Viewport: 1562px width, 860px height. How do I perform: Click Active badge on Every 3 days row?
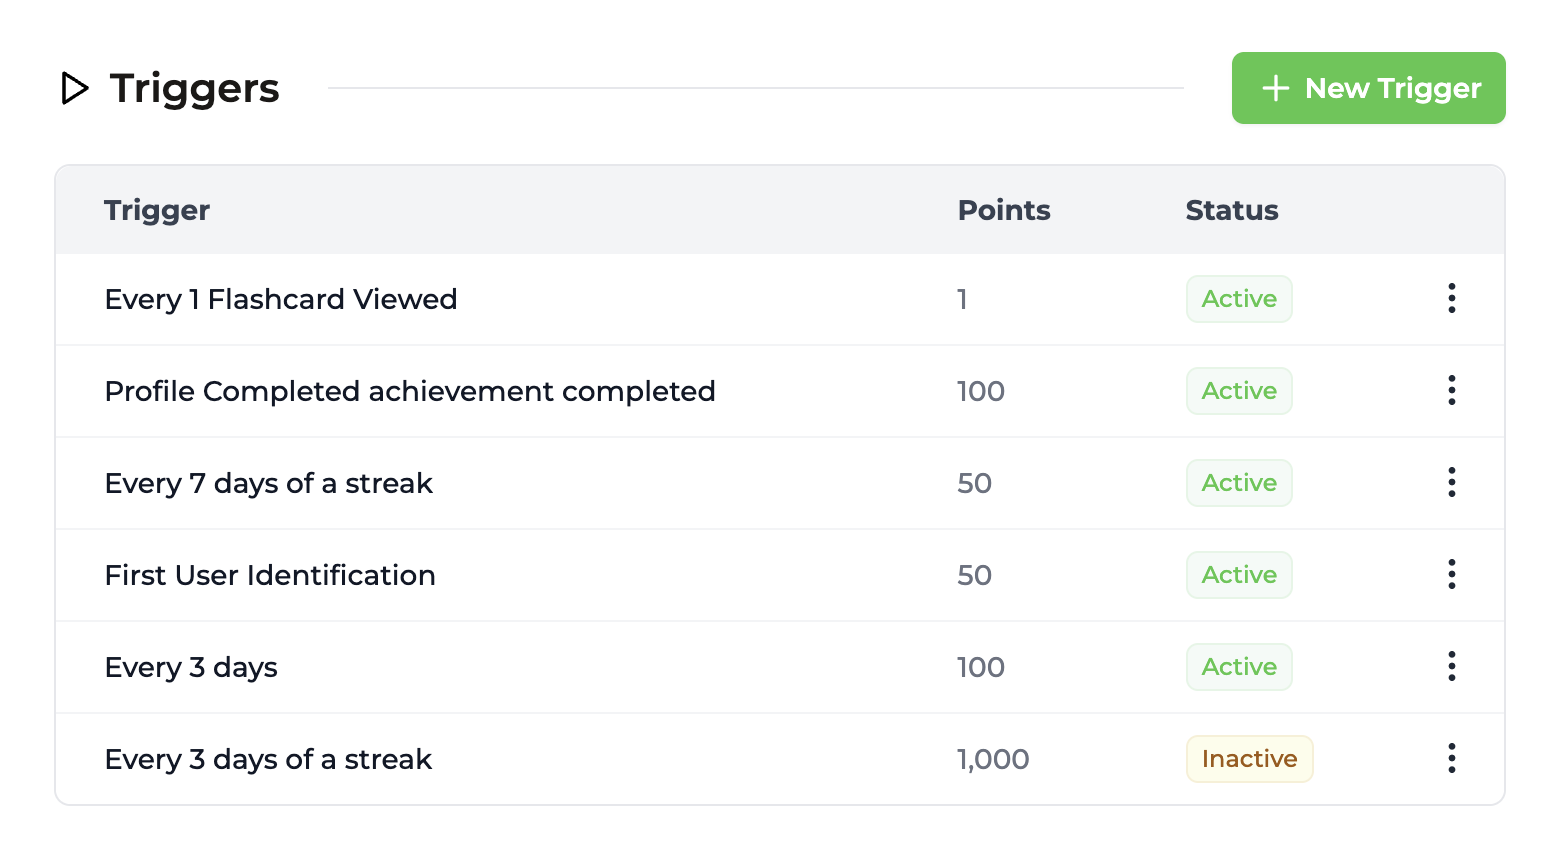(1239, 667)
